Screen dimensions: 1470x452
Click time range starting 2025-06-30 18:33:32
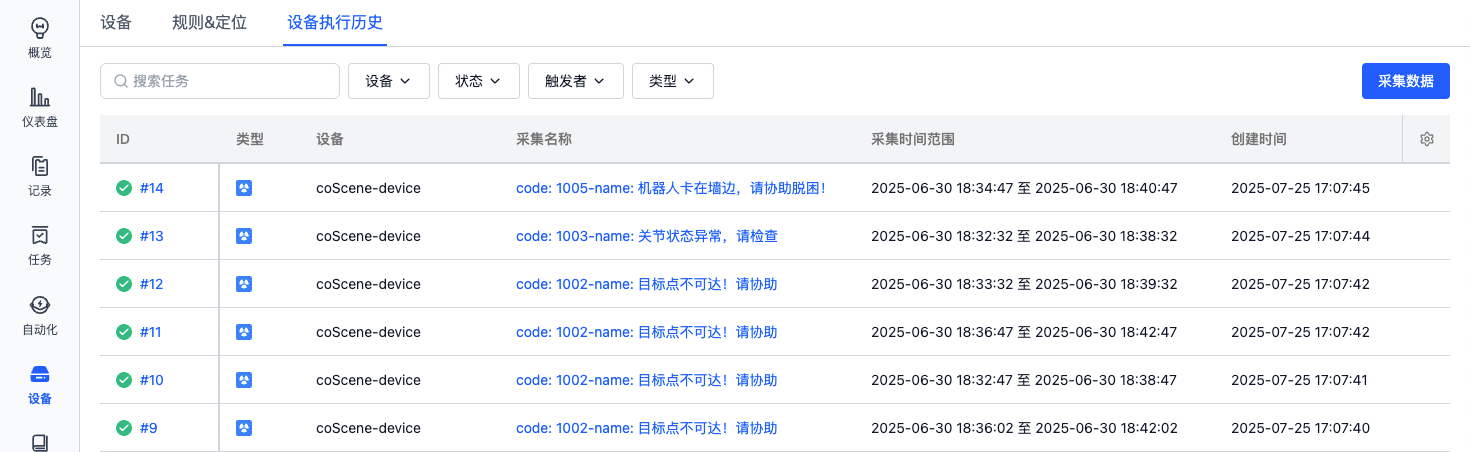1025,284
